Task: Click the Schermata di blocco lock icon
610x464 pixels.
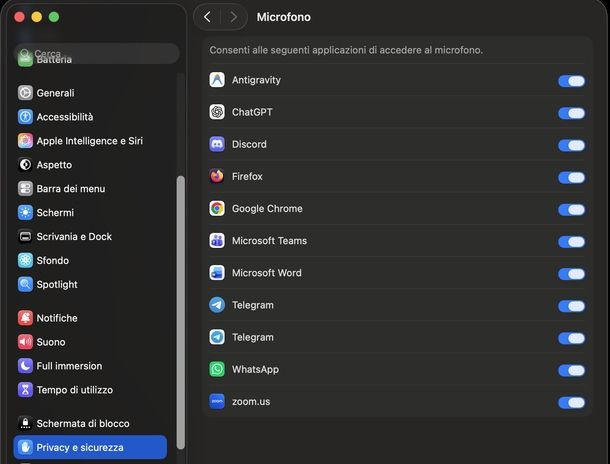Action: coord(25,423)
